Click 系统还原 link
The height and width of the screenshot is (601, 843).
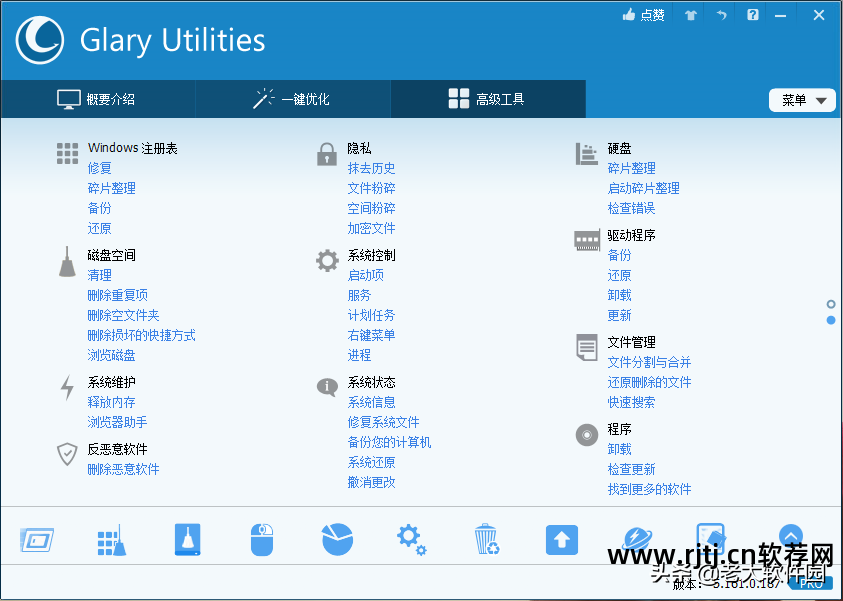click(372, 462)
